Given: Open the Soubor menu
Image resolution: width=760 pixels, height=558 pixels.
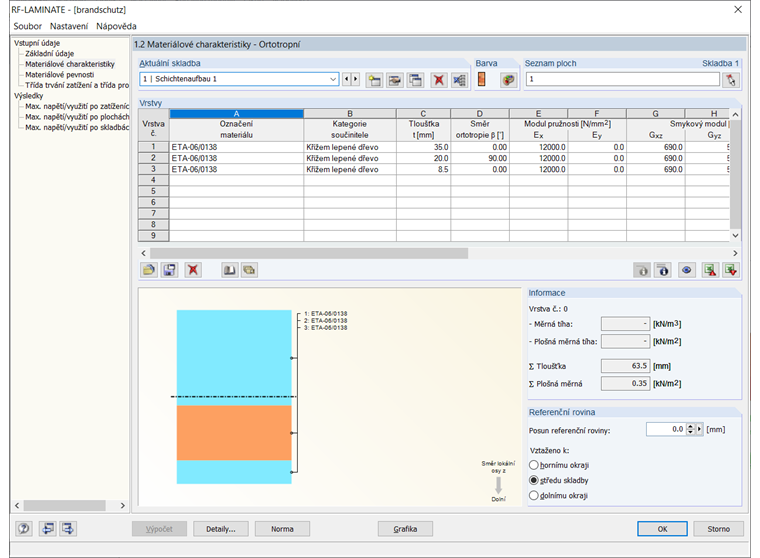Looking at the screenshot, I should [28, 26].
